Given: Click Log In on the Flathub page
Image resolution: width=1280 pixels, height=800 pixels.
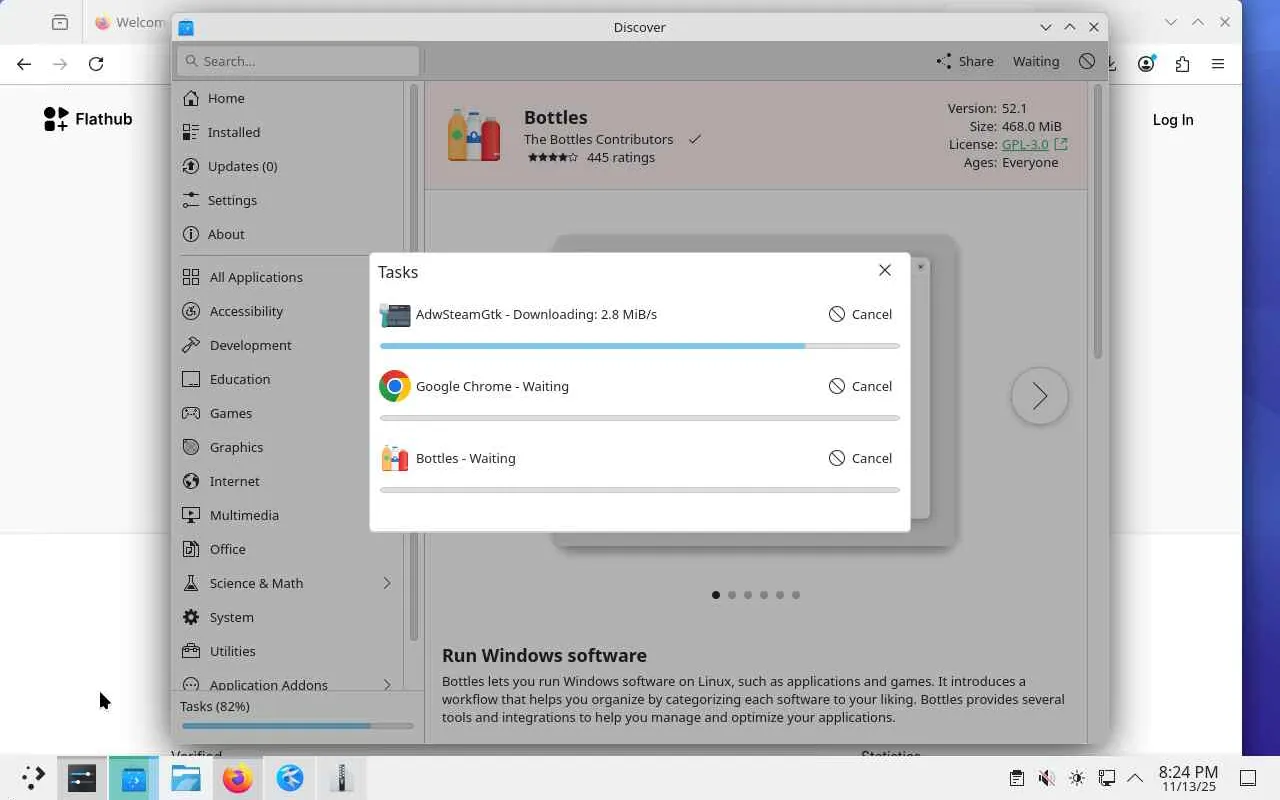Looking at the screenshot, I should pyautogui.click(x=1173, y=120).
